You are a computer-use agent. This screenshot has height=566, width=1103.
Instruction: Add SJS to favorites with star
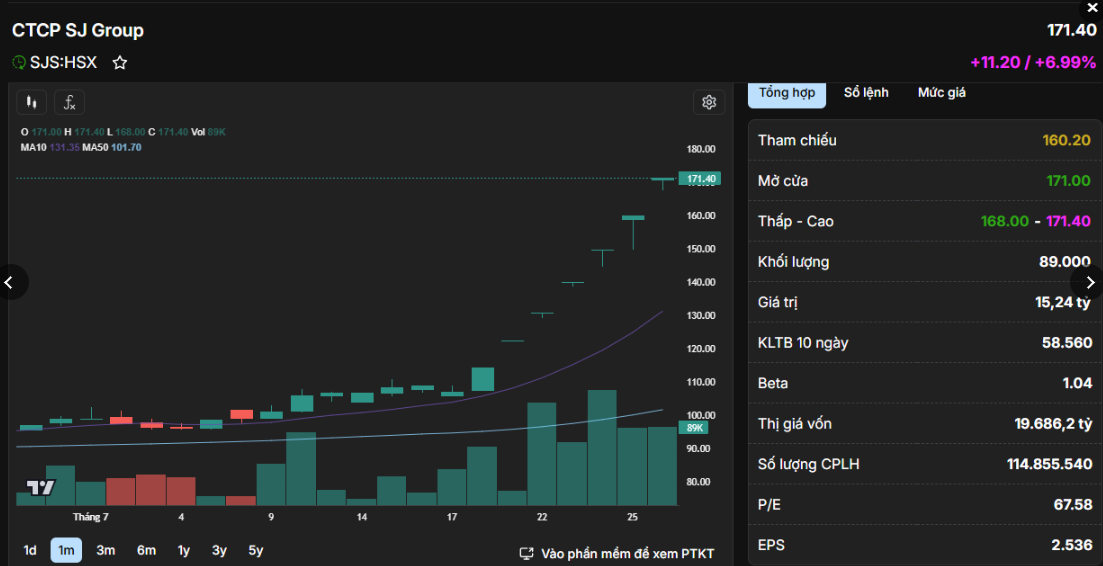(x=120, y=63)
